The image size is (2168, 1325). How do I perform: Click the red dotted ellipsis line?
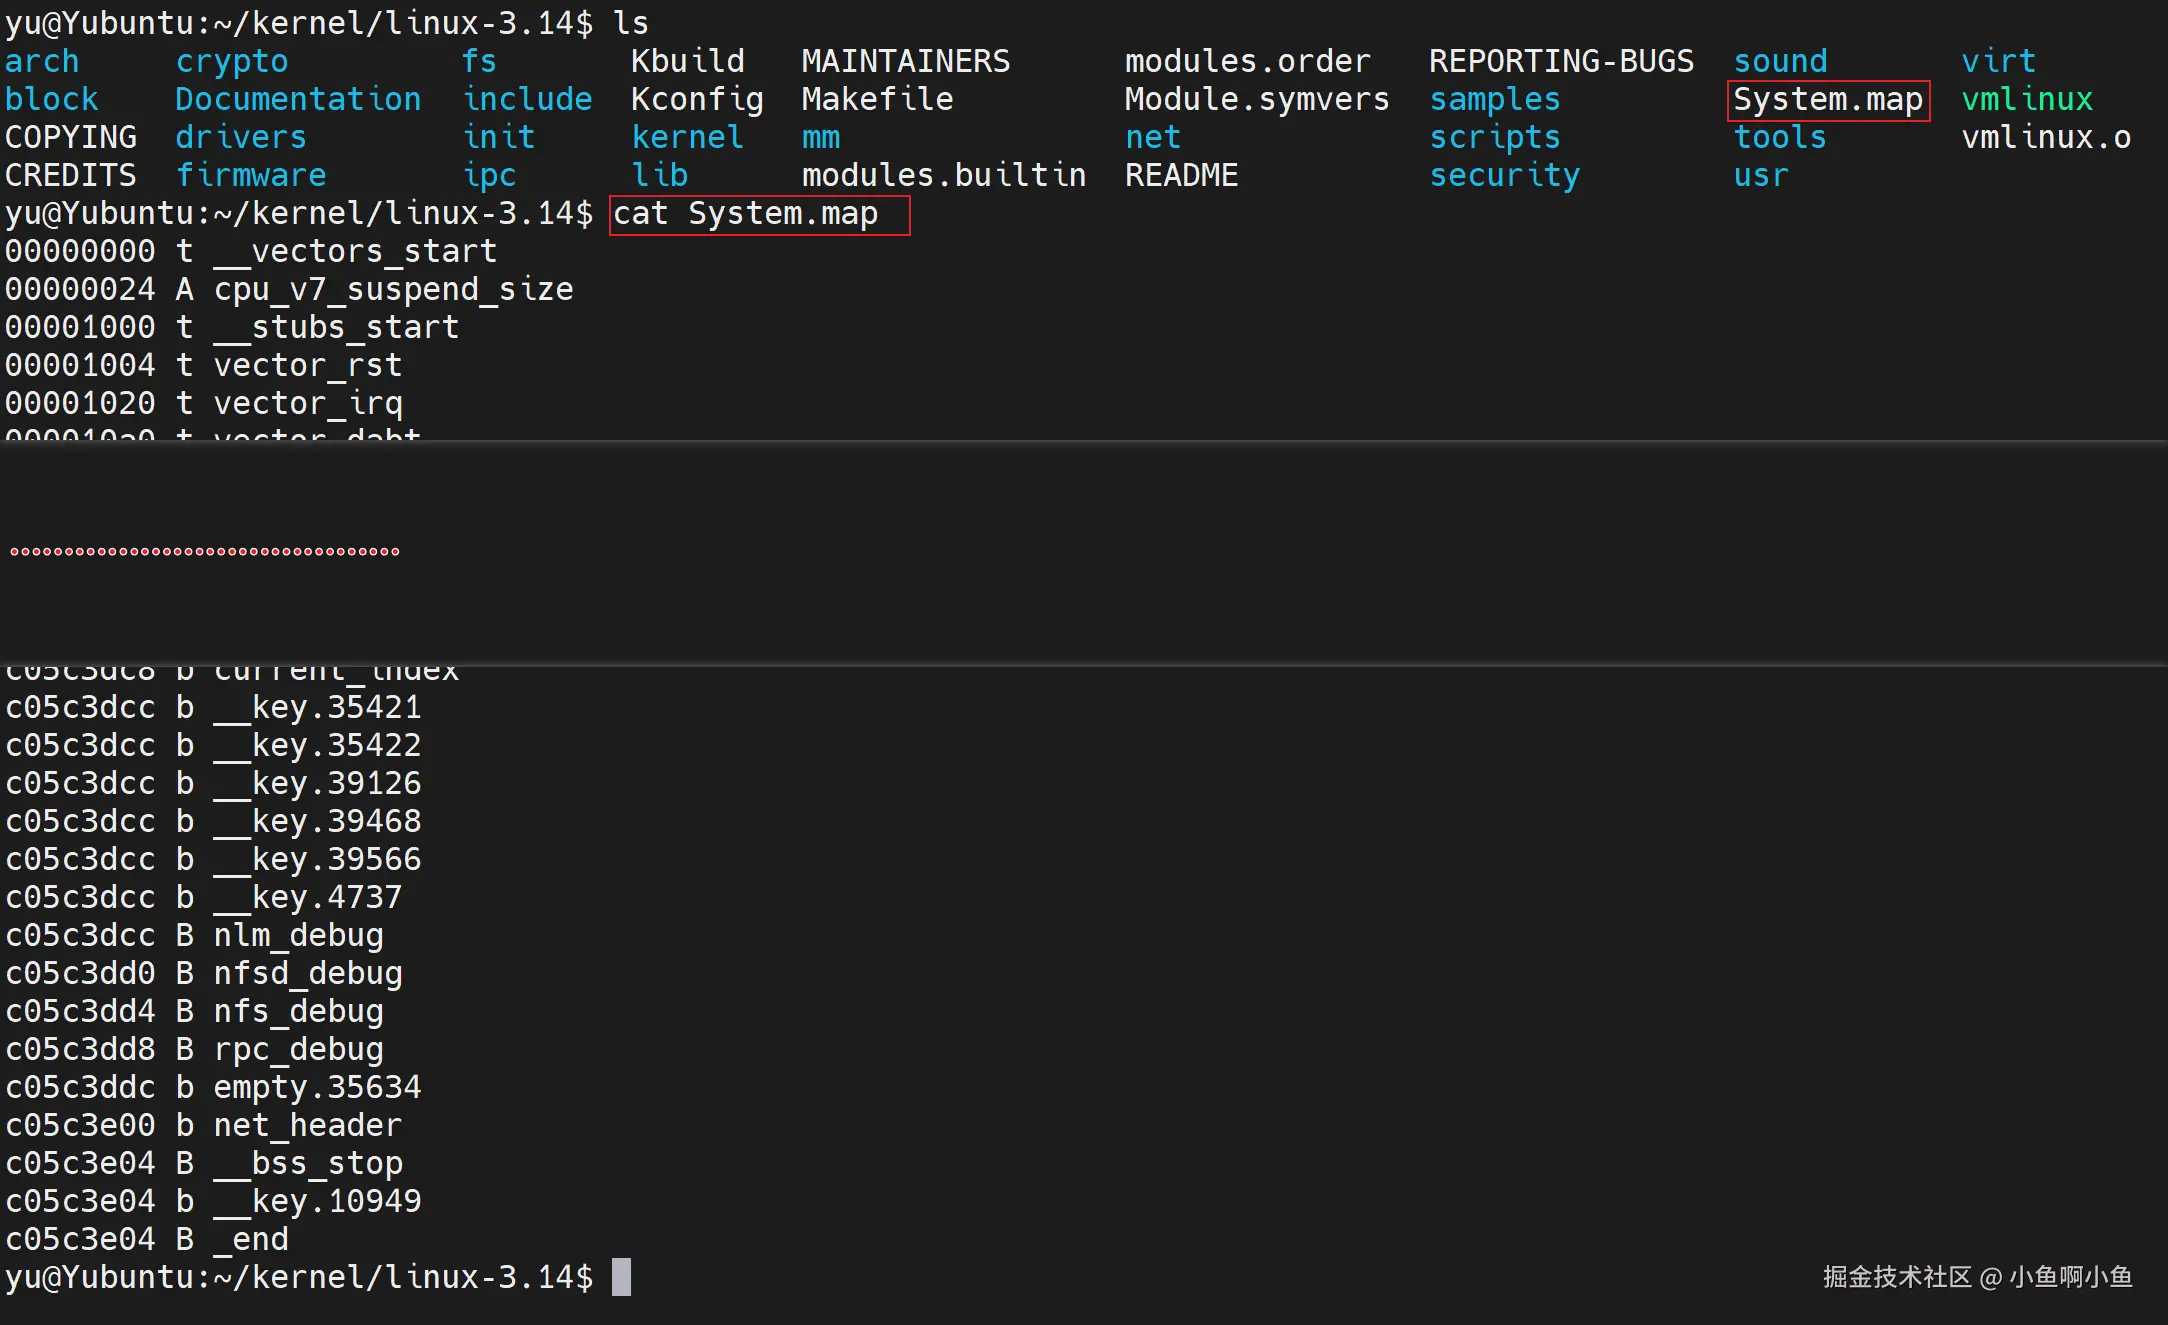204,551
